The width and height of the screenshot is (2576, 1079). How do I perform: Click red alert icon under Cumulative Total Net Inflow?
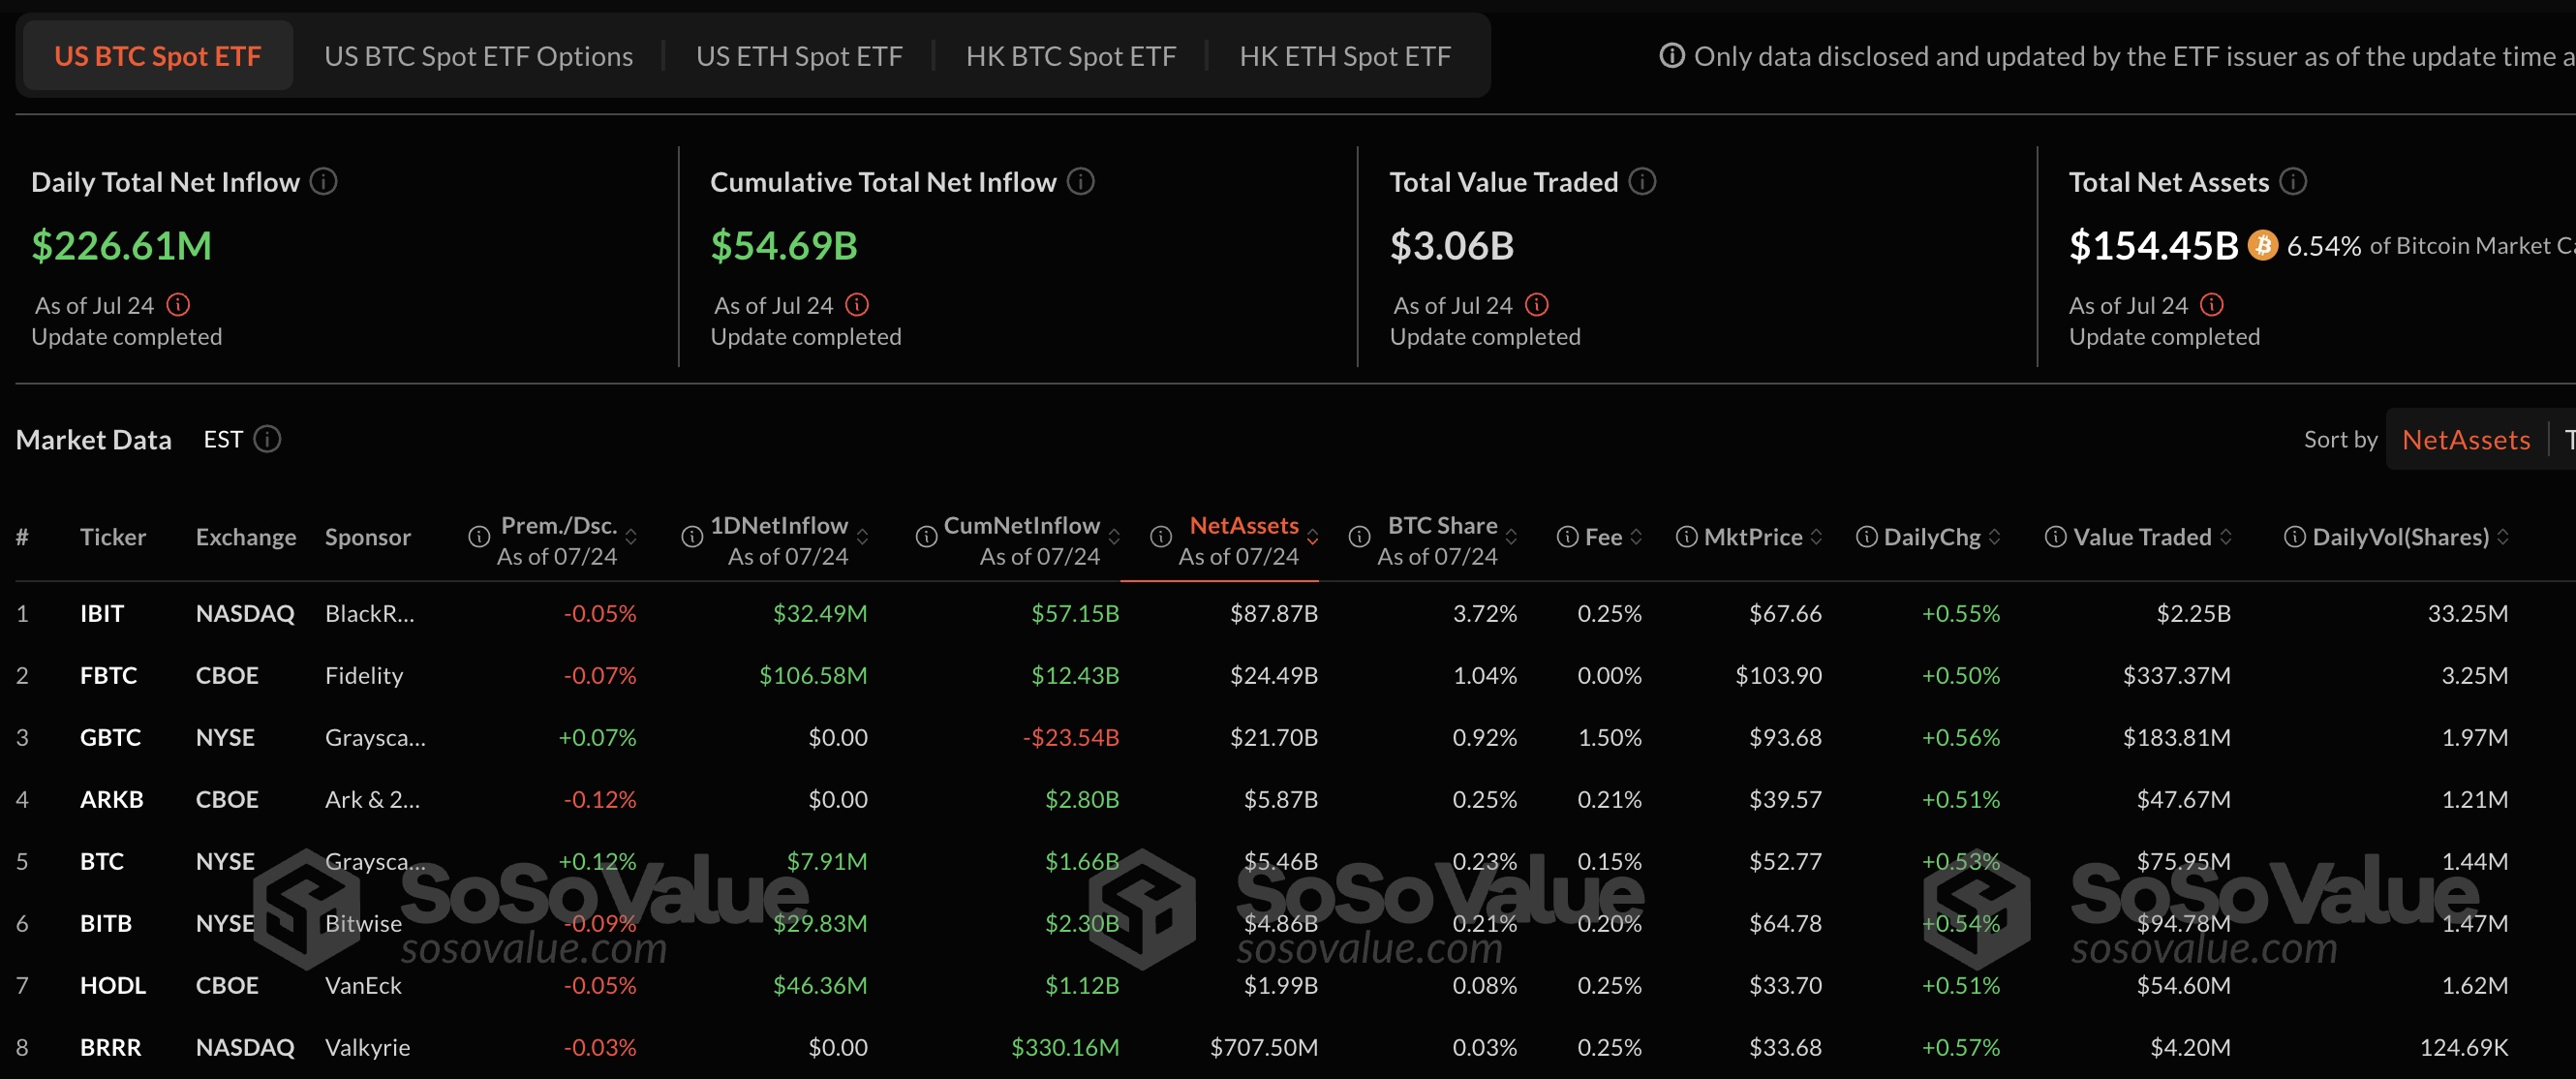tap(857, 304)
